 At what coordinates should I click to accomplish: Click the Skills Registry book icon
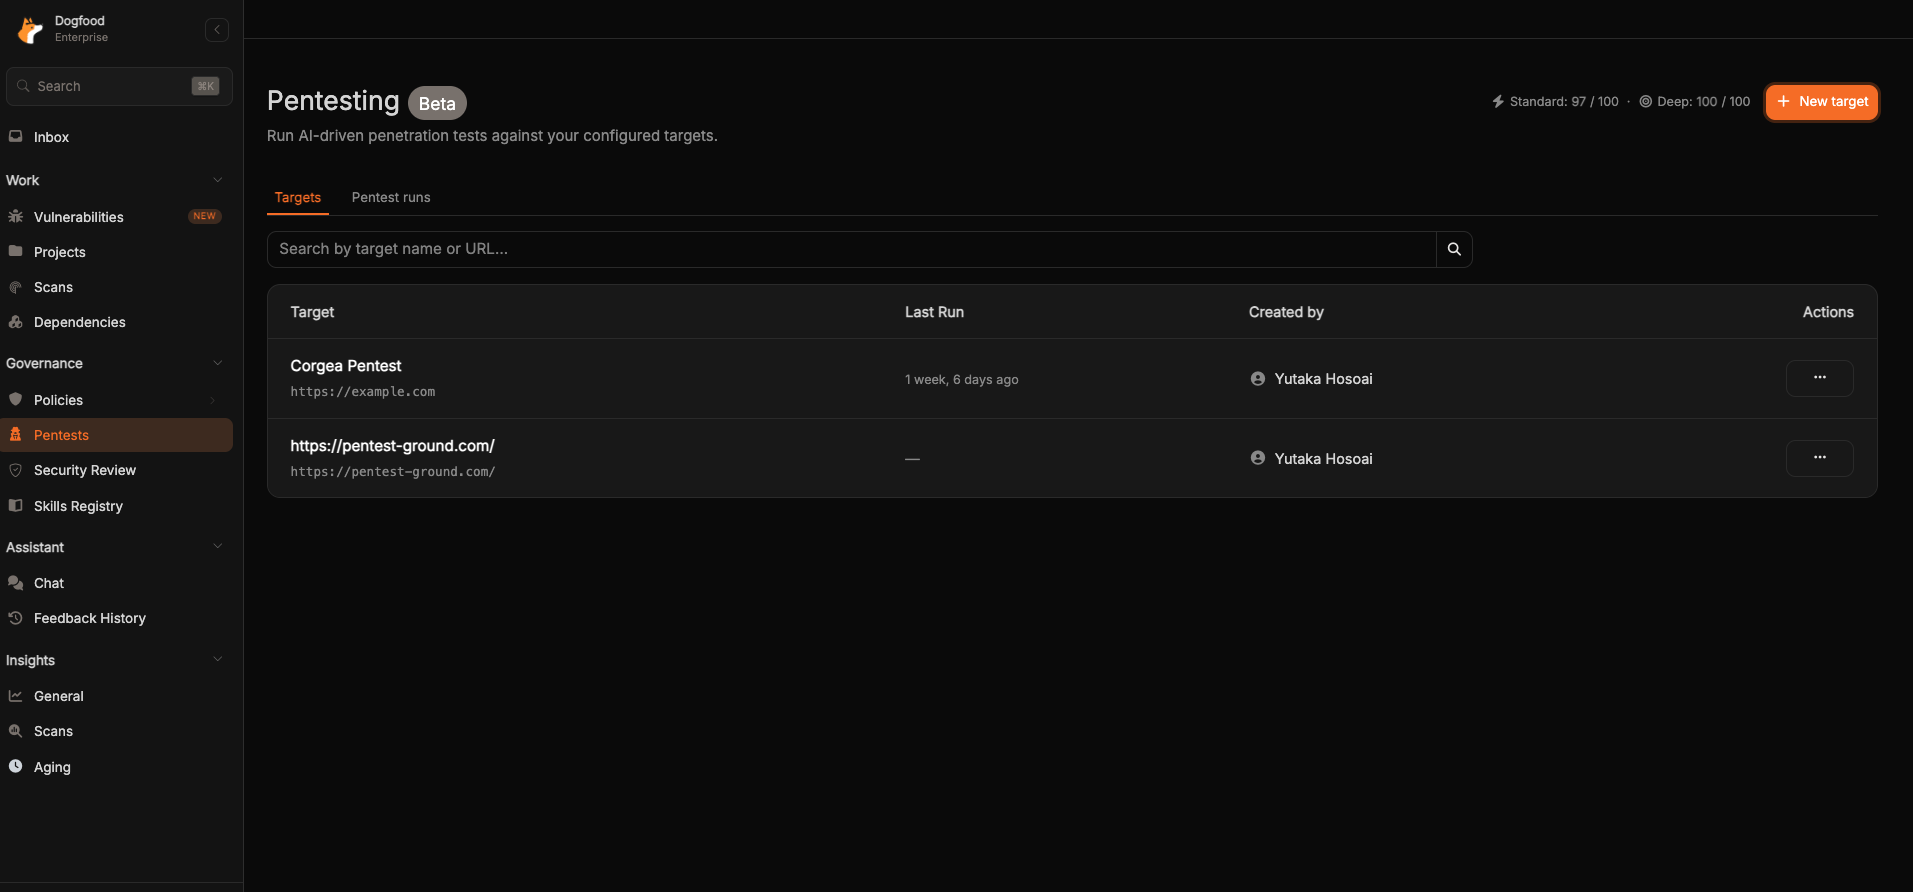(x=16, y=505)
